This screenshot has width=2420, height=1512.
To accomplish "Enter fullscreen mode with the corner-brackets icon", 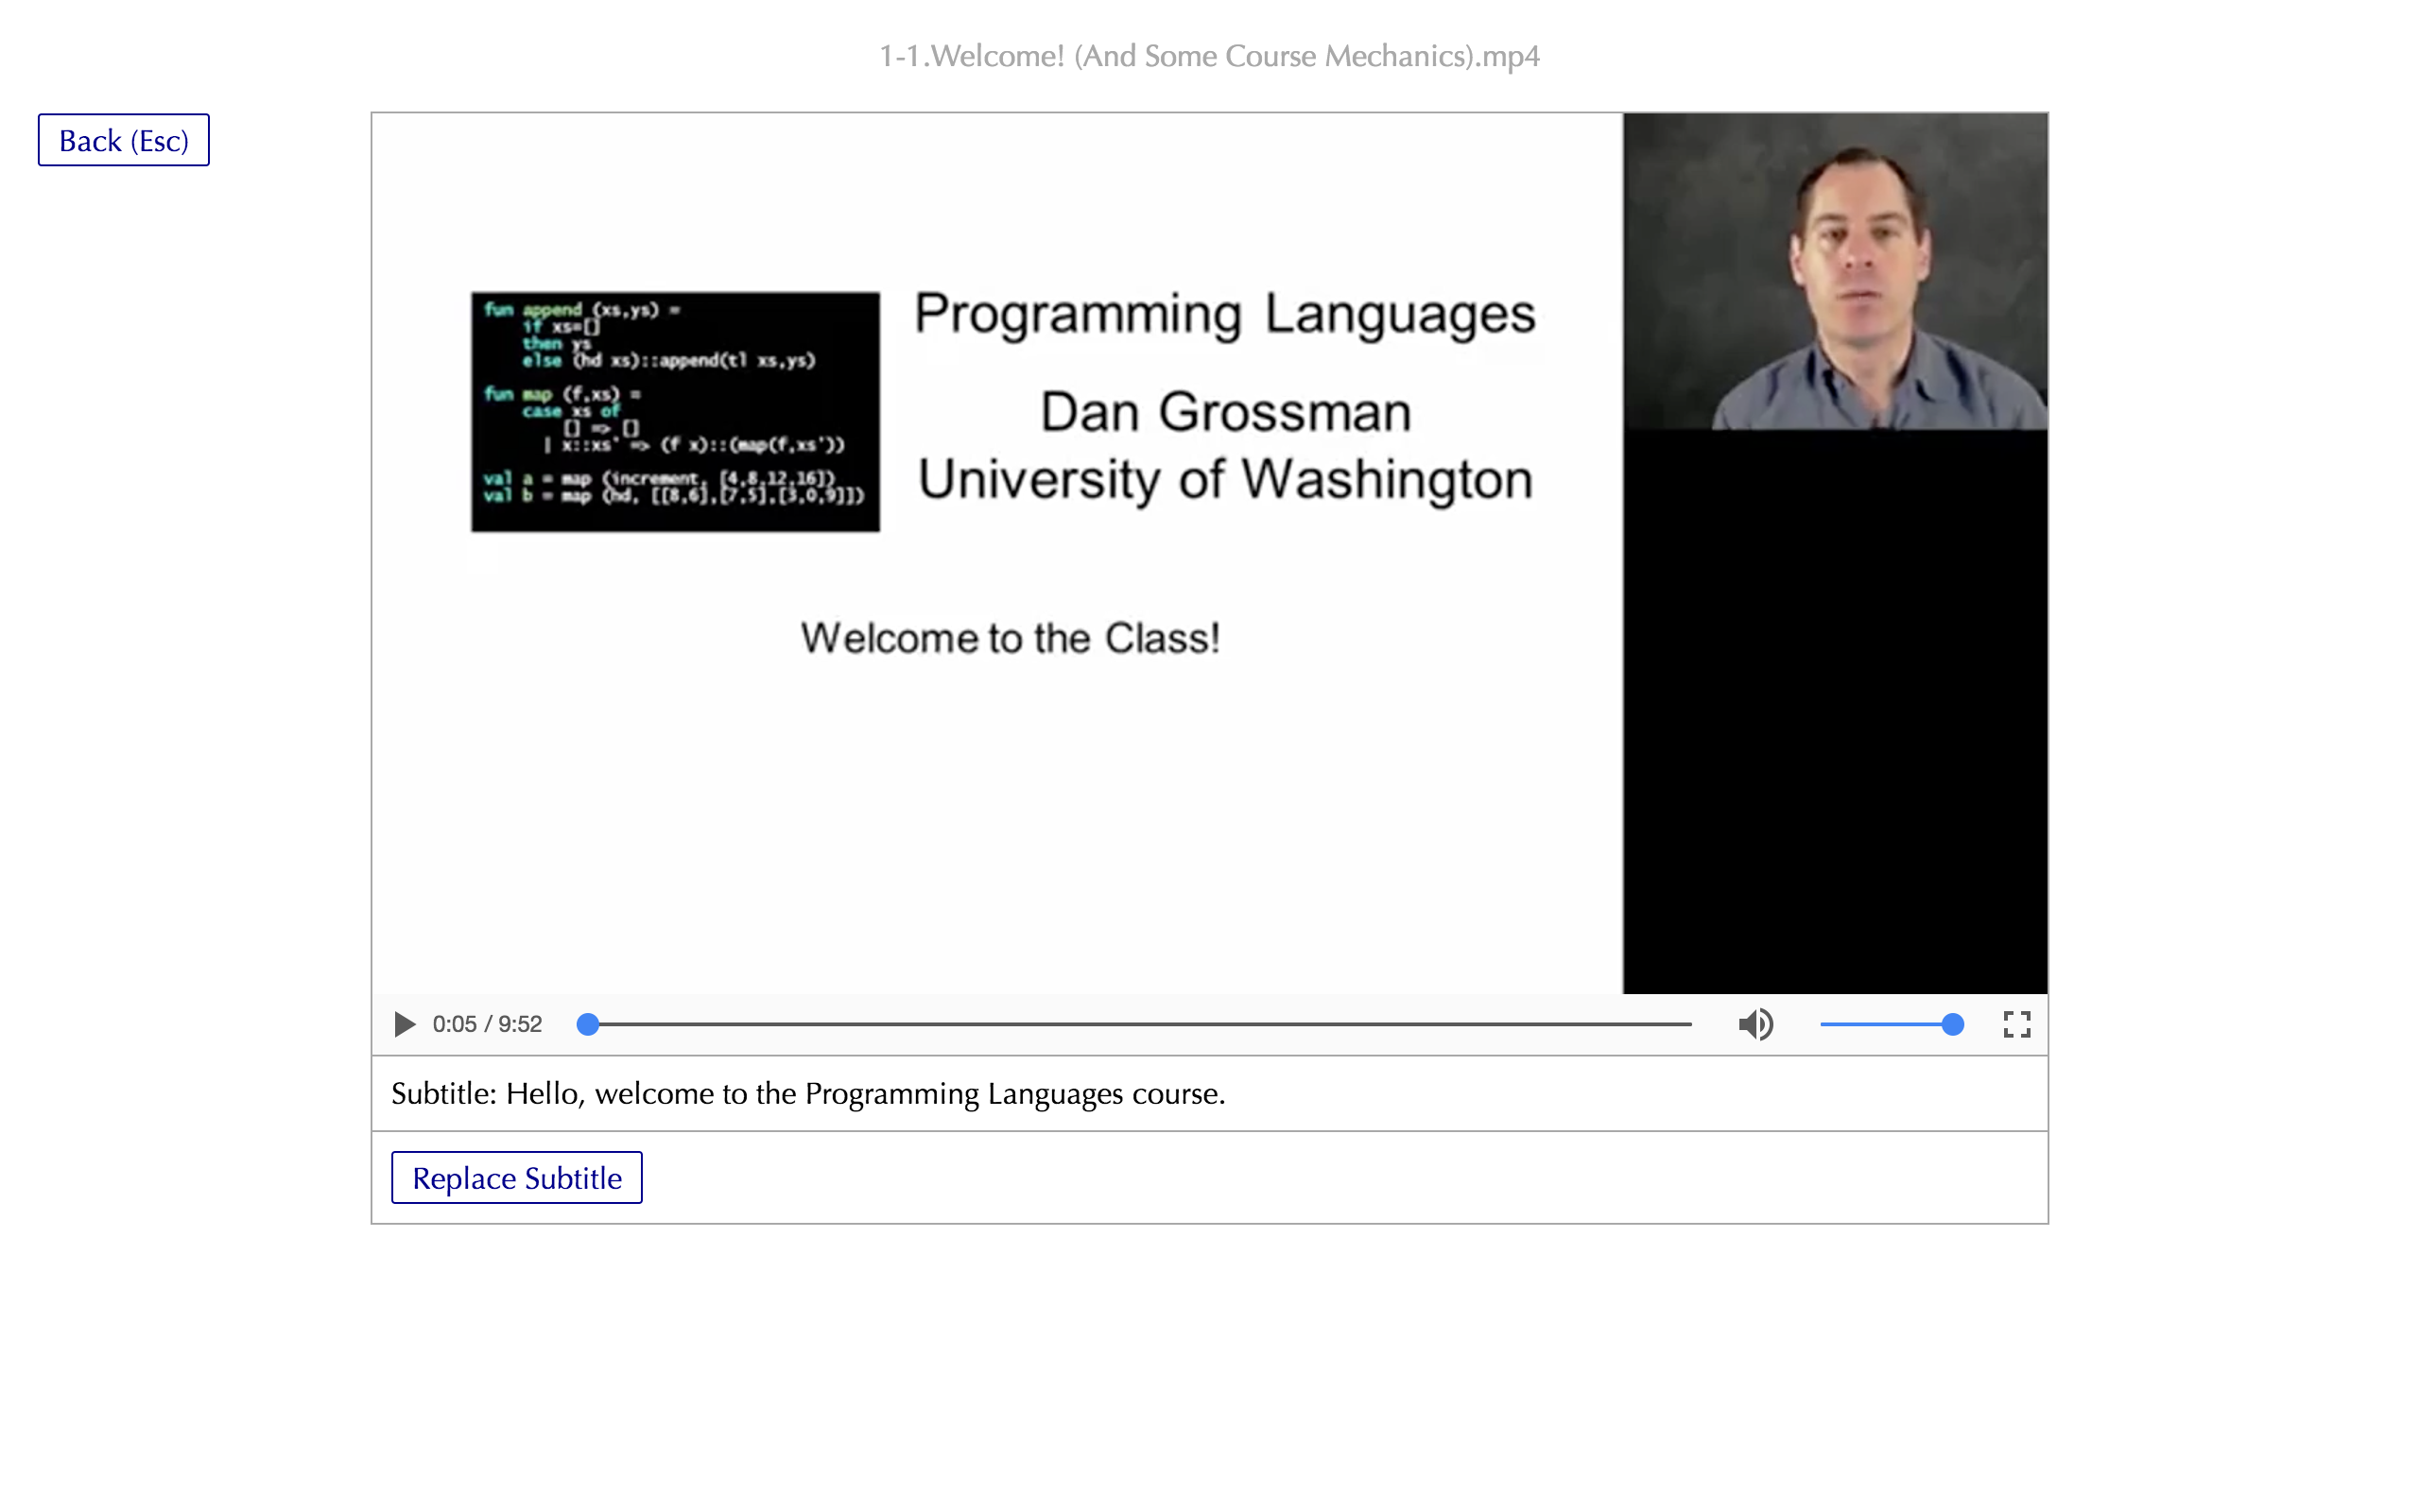I will click(2016, 1024).
